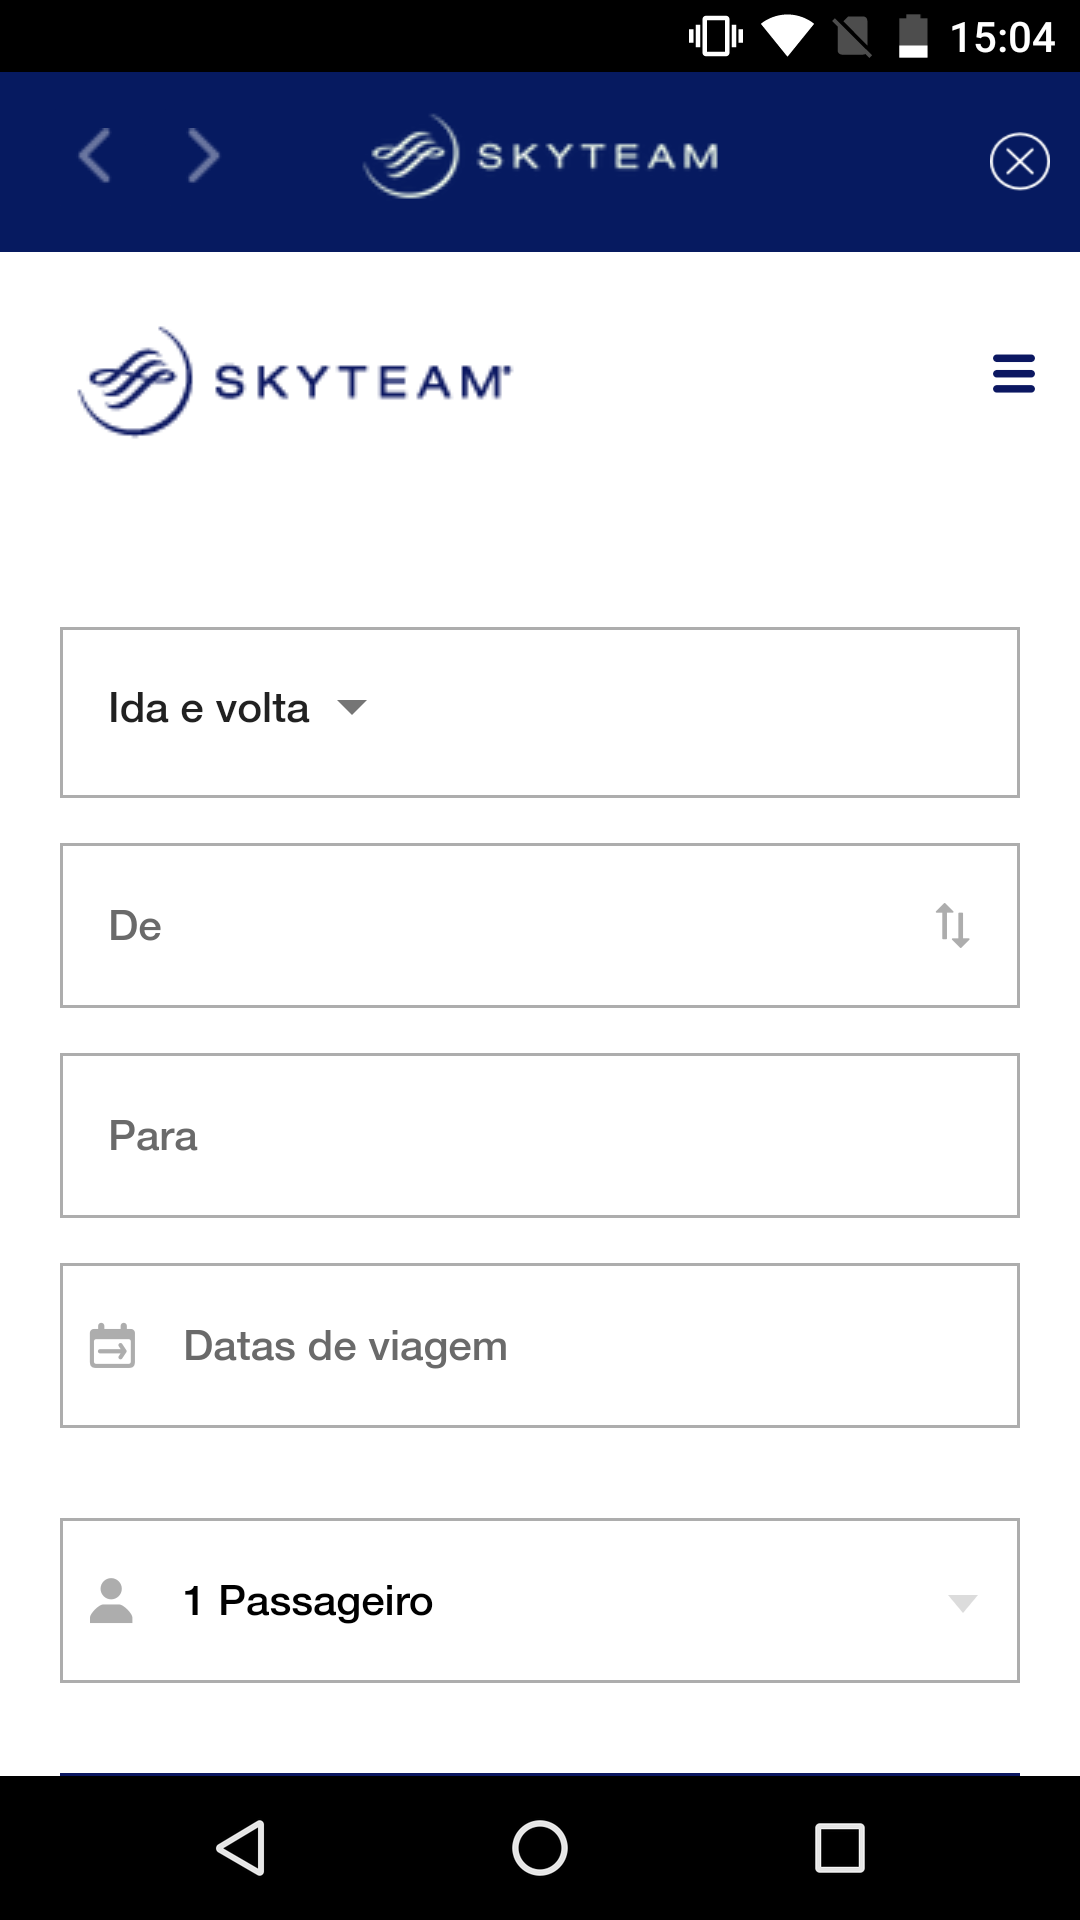Image resolution: width=1080 pixels, height=1920 pixels.
Task: Expand the passenger dropdown arrow
Action: 962,1603
